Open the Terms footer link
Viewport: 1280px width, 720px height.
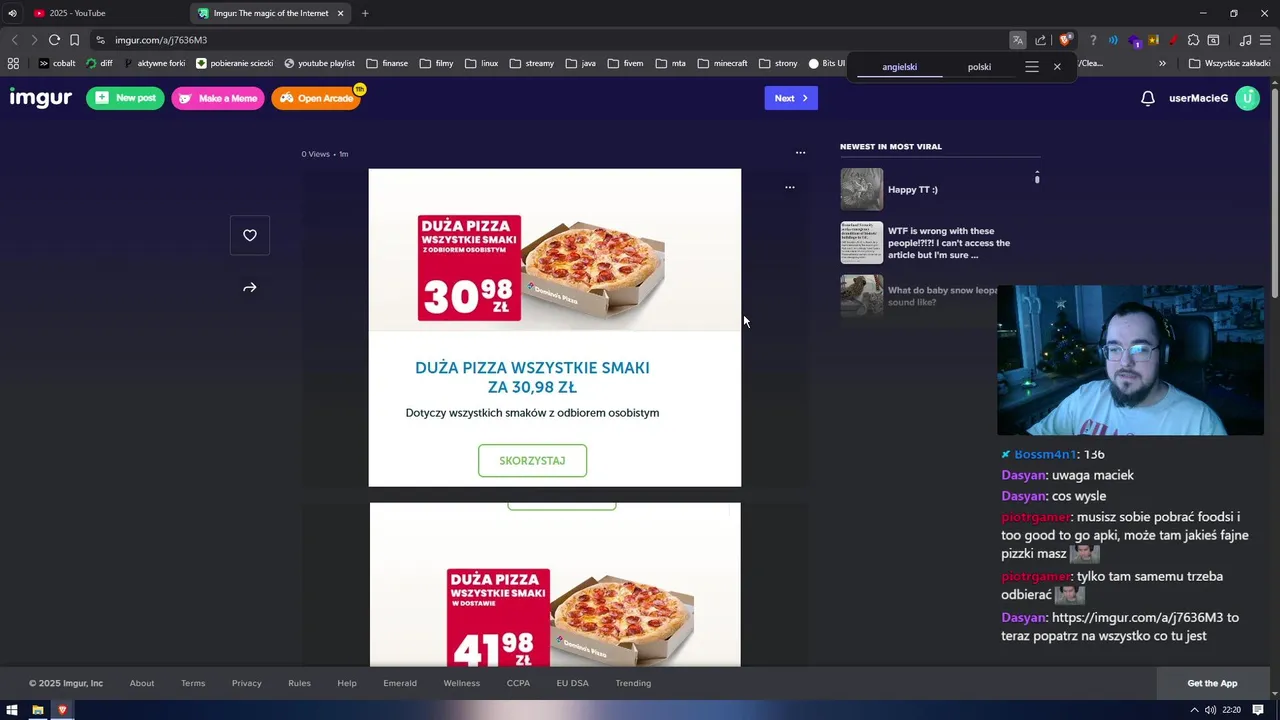point(193,683)
